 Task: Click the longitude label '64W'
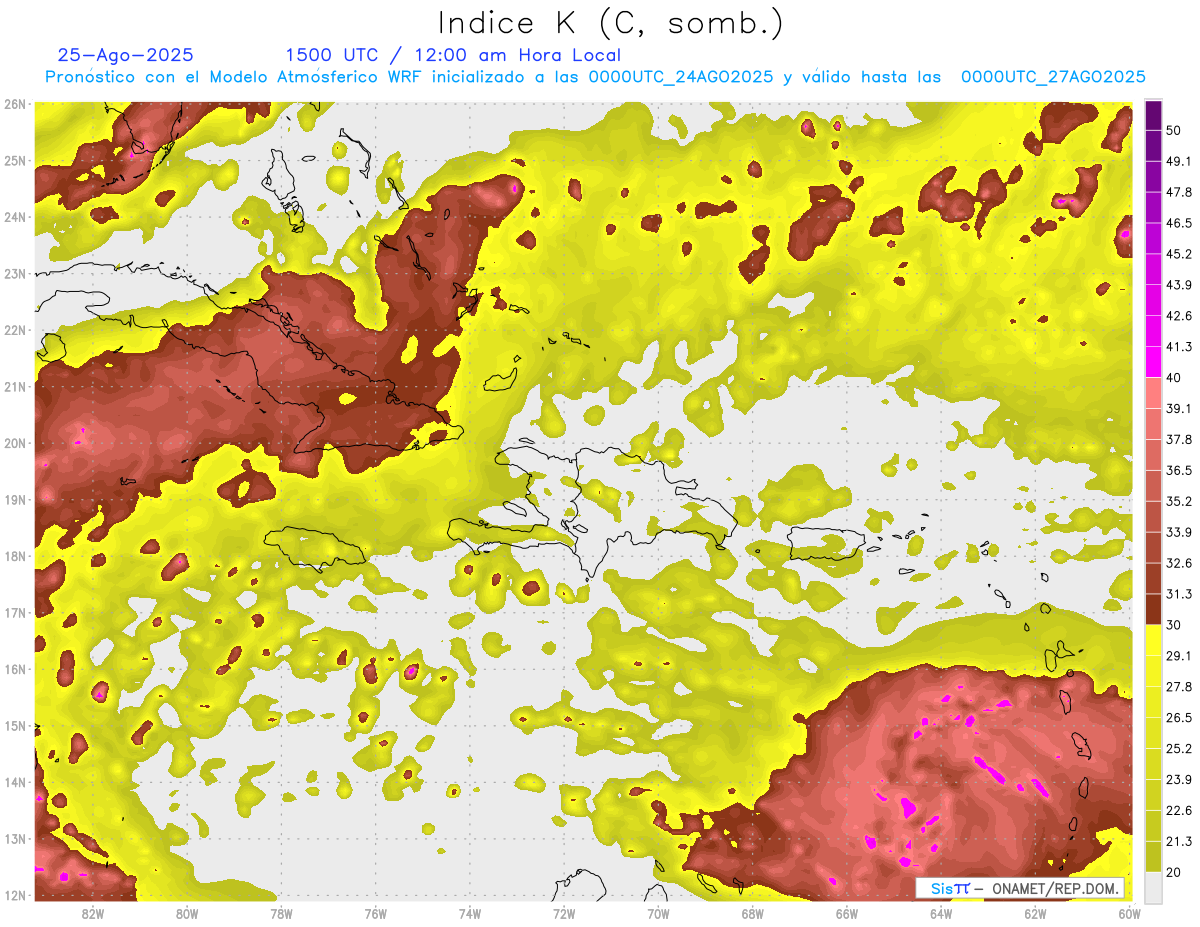point(940,913)
